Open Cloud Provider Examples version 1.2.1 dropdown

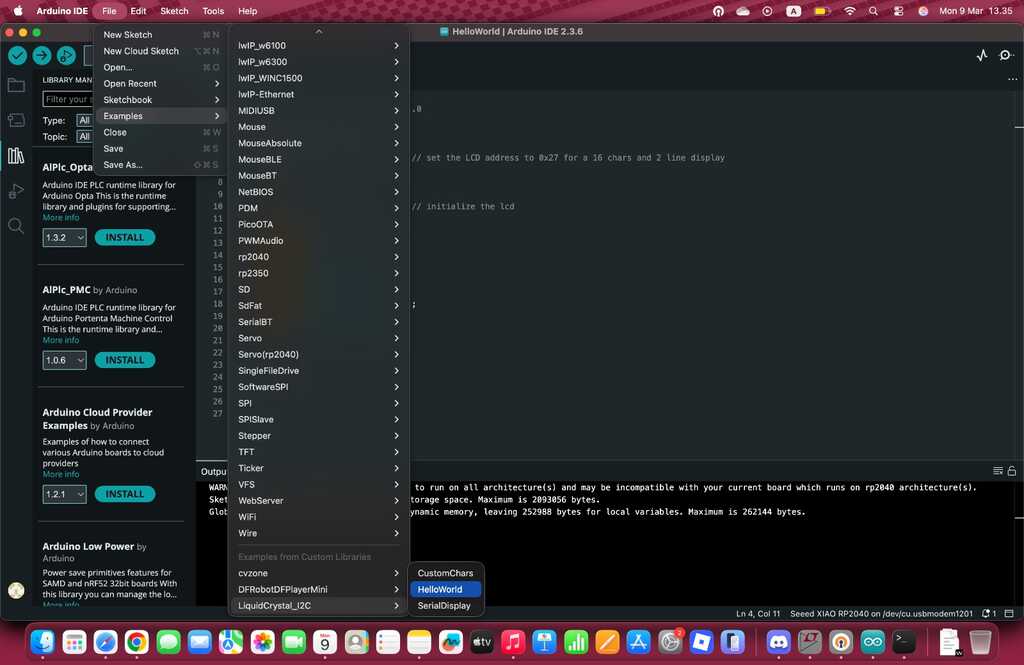coord(65,495)
